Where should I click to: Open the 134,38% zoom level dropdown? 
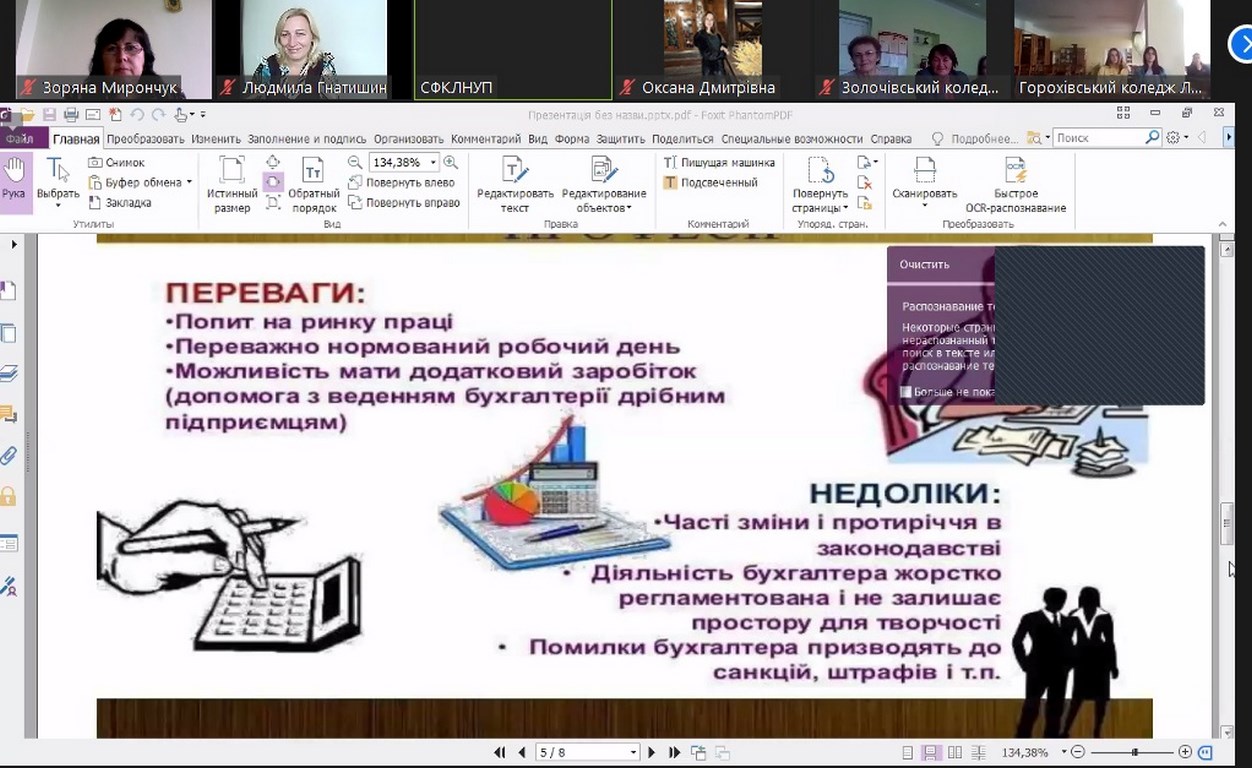click(433, 162)
